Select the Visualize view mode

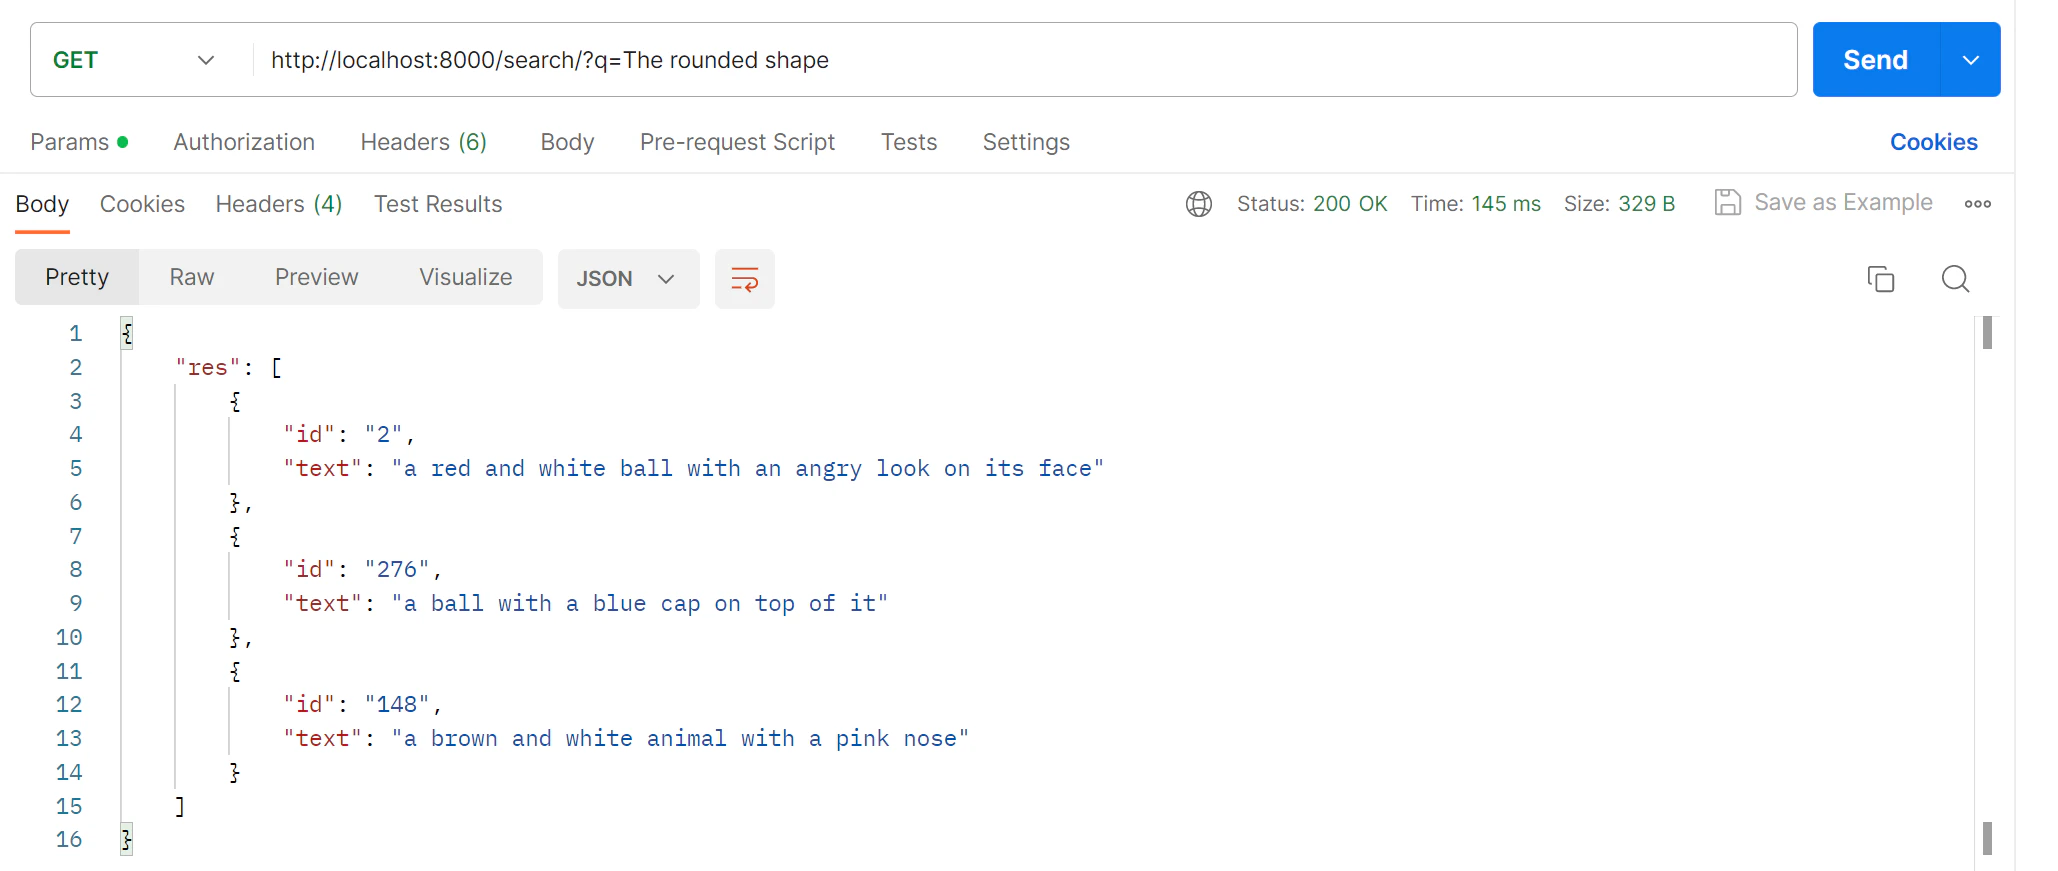coord(465,277)
